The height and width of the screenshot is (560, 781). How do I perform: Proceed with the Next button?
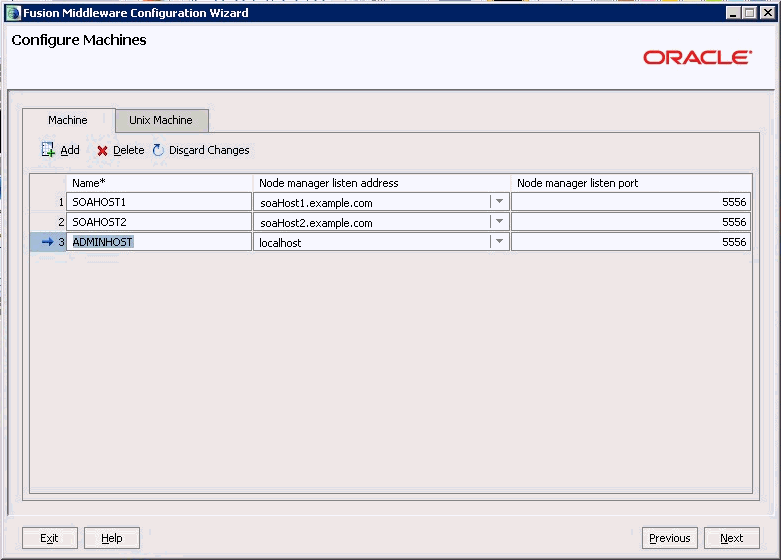(x=732, y=538)
